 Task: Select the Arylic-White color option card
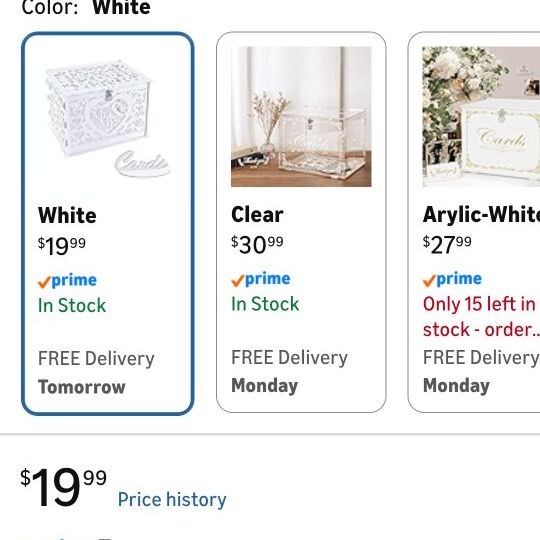coord(474,222)
